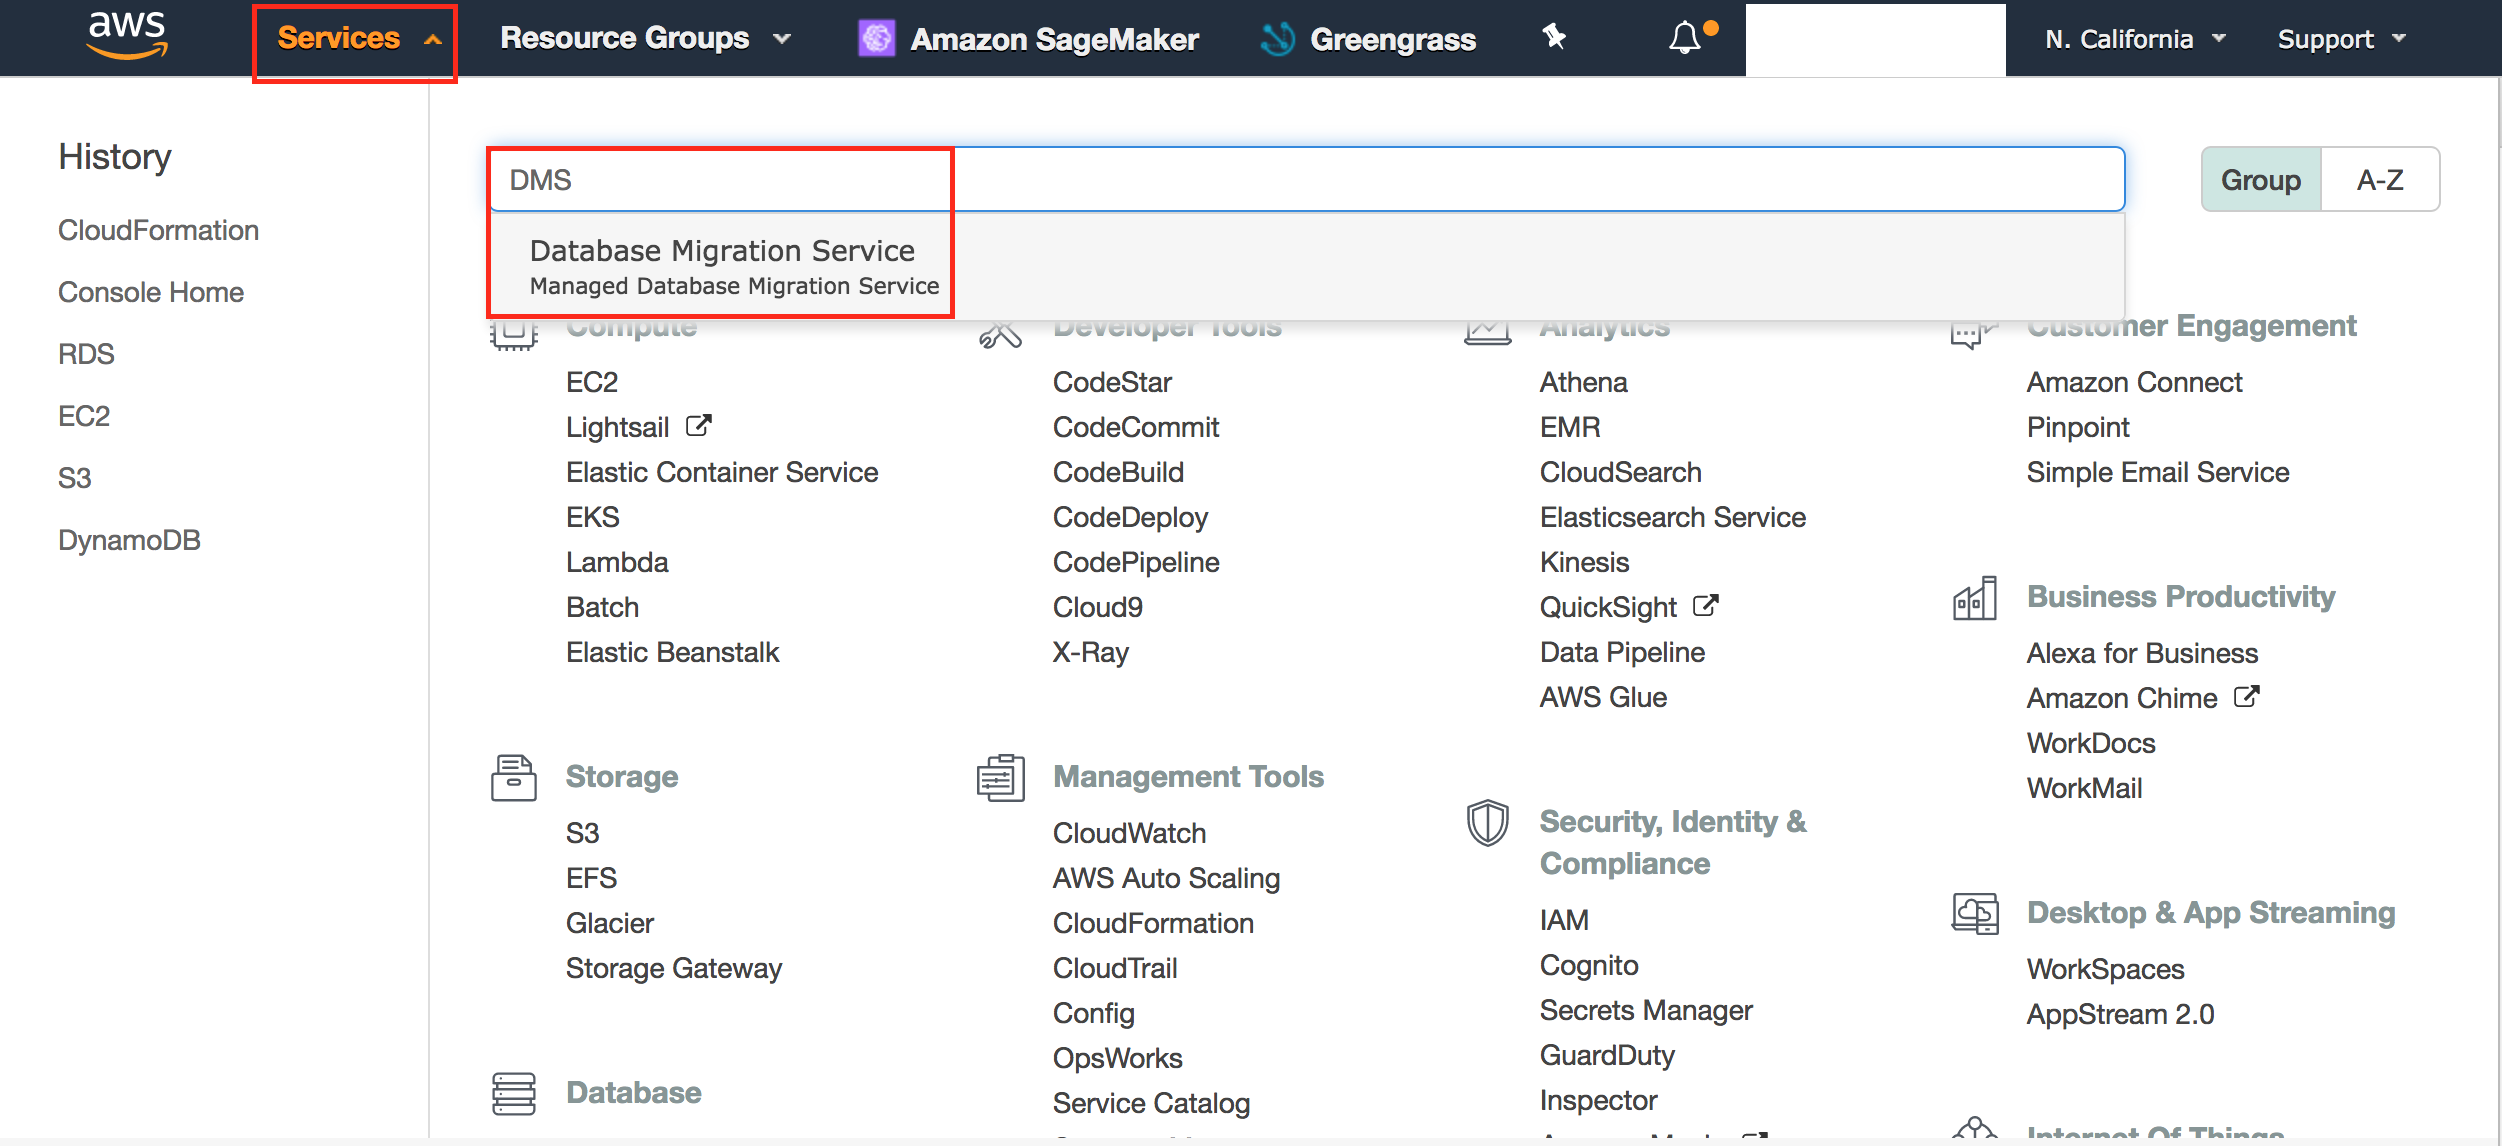Click the Business Productivity category icon
Image resolution: width=2502 pixels, height=1146 pixels.
click(x=1974, y=598)
